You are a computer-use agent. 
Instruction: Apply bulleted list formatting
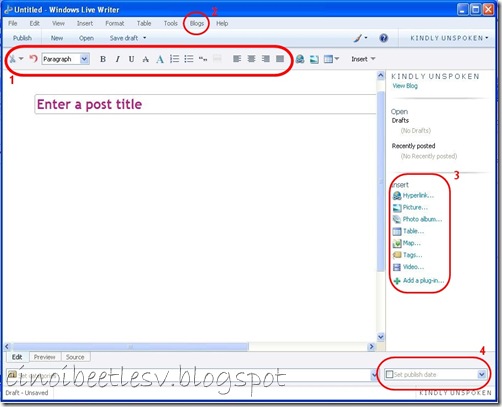click(189, 59)
